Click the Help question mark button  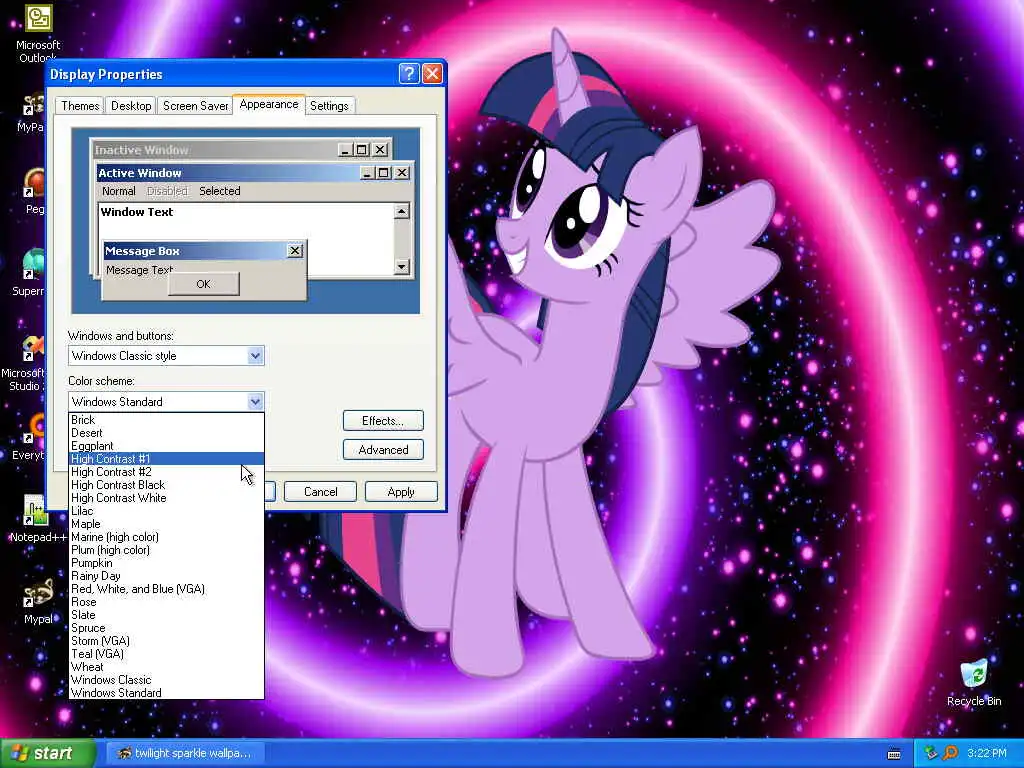[x=409, y=74]
